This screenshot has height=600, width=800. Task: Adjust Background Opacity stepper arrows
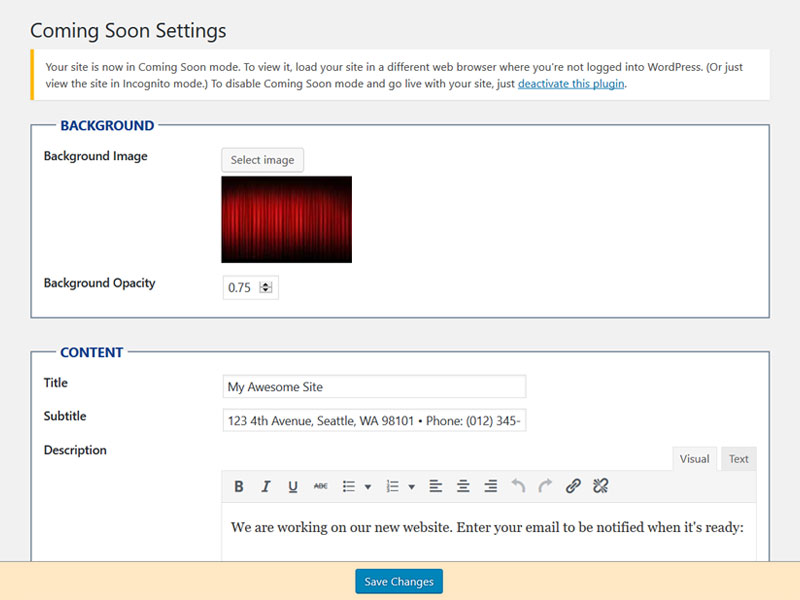pyautogui.click(x=265, y=287)
